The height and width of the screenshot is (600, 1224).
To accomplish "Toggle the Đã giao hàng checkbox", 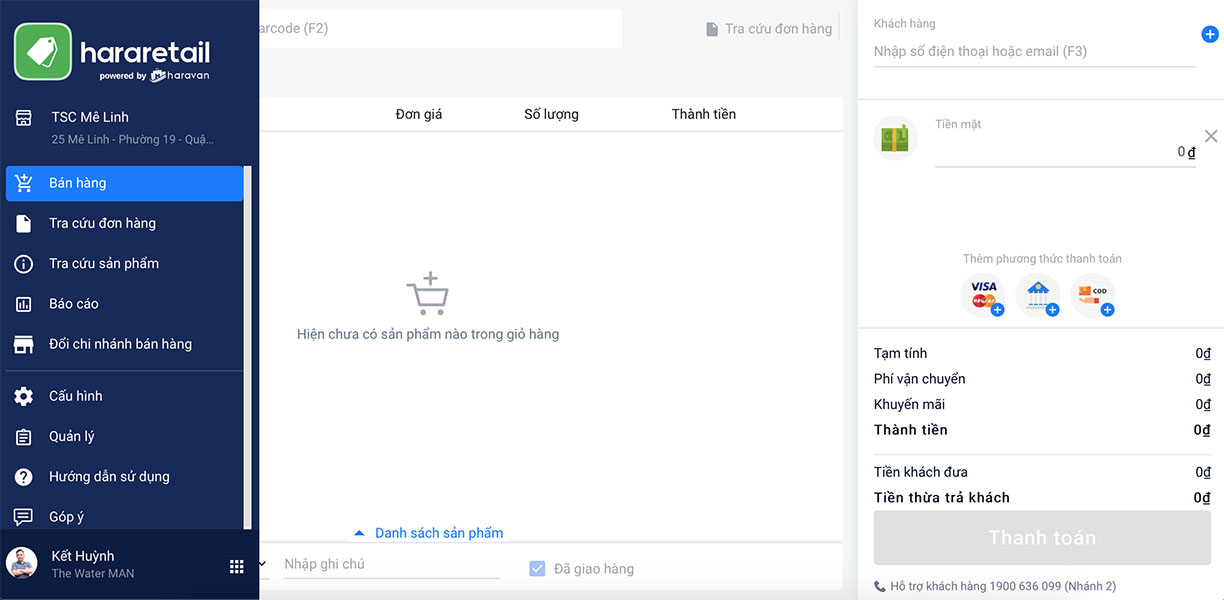I will [x=538, y=569].
